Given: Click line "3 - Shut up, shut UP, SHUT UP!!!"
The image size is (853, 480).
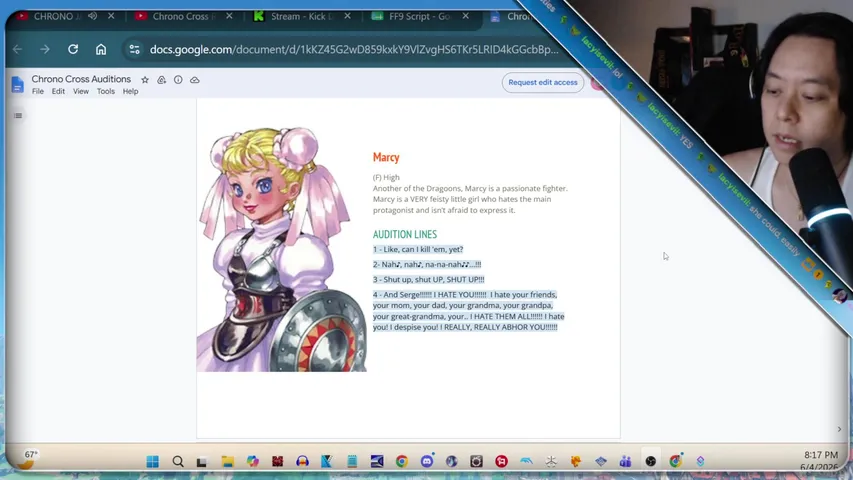Looking at the screenshot, I should coord(428,279).
